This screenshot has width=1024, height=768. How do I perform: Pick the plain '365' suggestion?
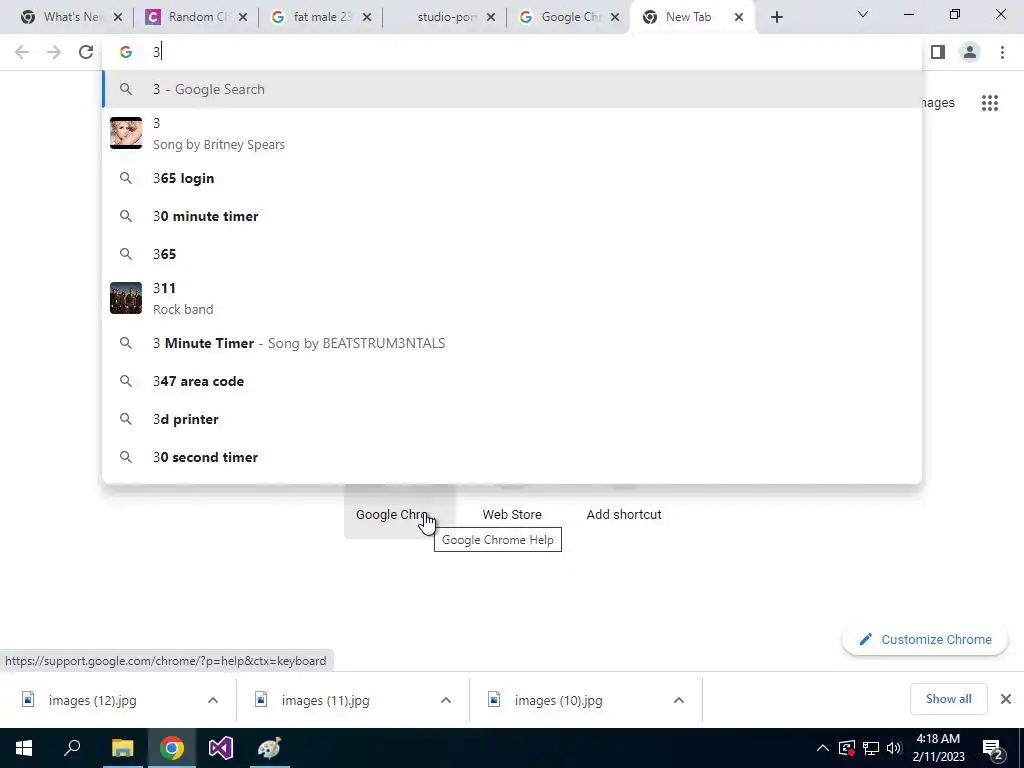coord(512,254)
